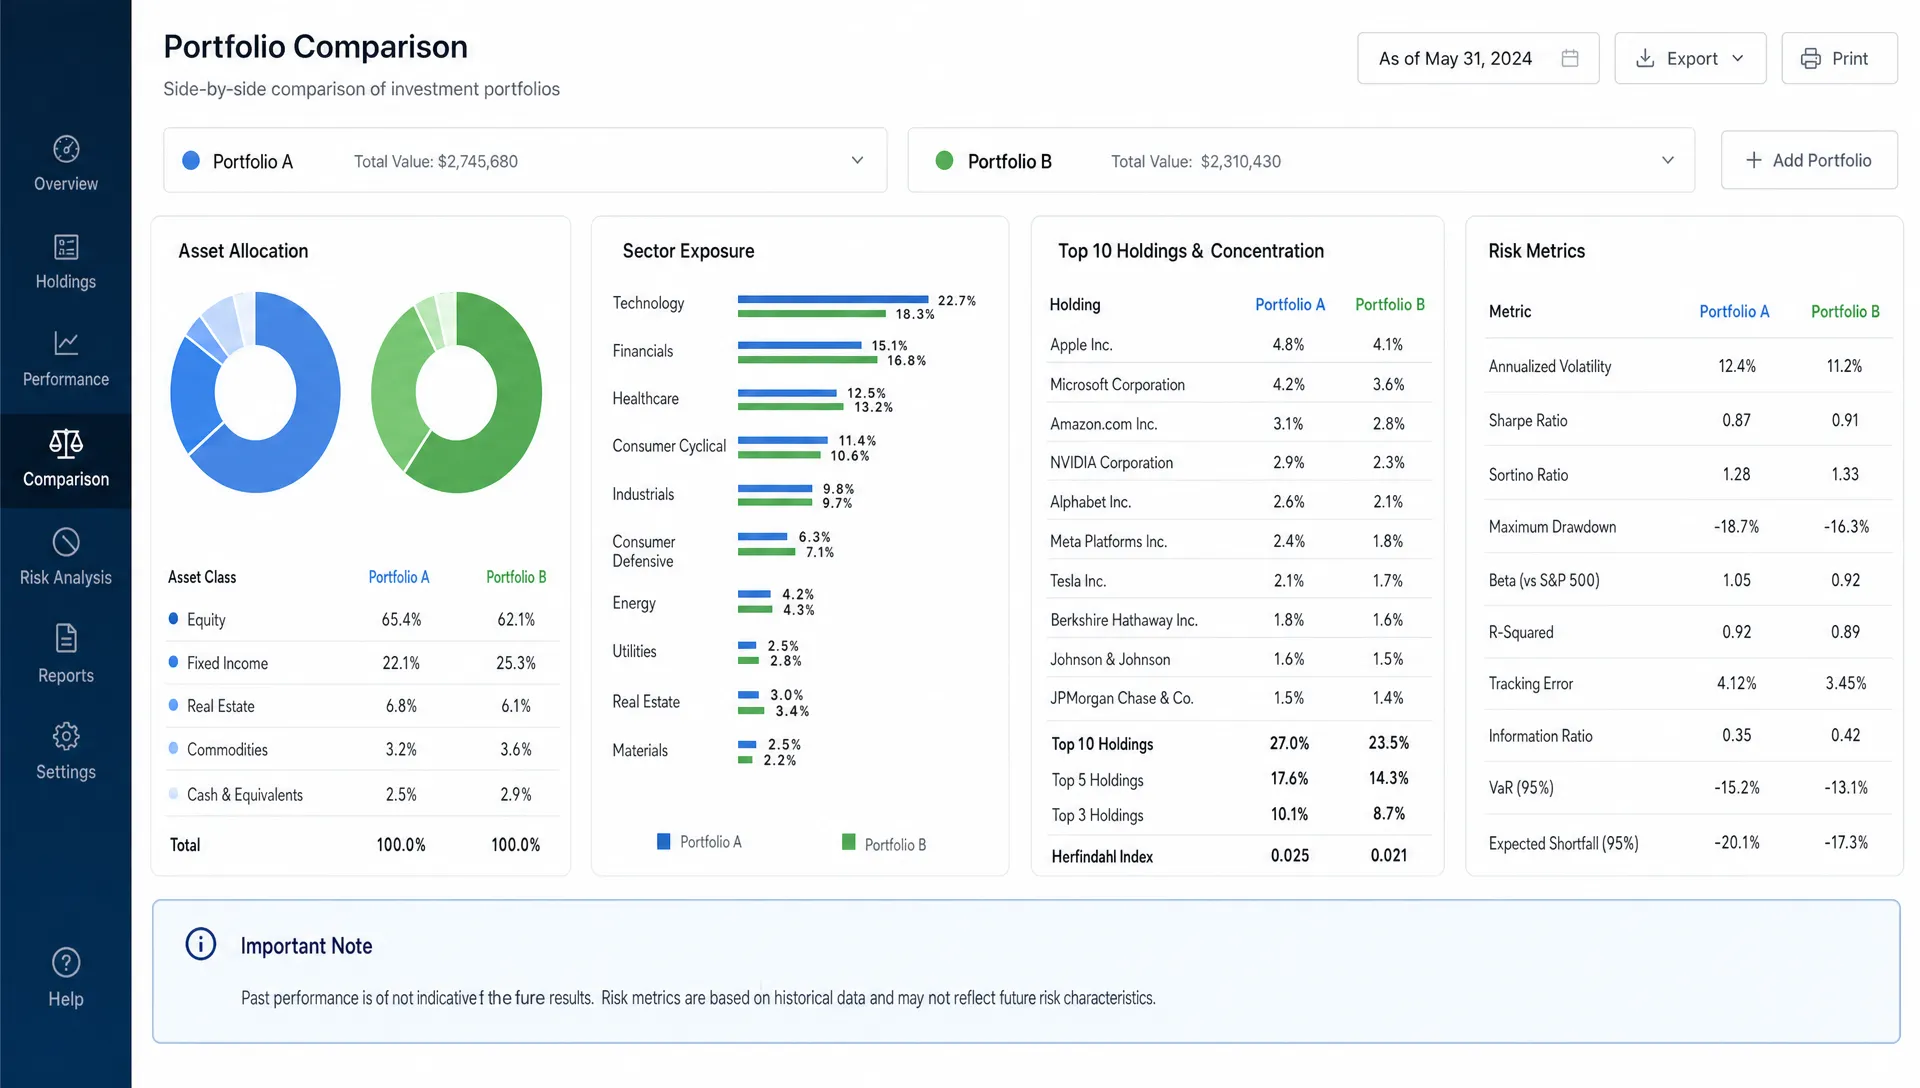The width and height of the screenshot is (1920, 1088).
Task: Open the Export dropdown arrow
Action: tap(1738, 58)
